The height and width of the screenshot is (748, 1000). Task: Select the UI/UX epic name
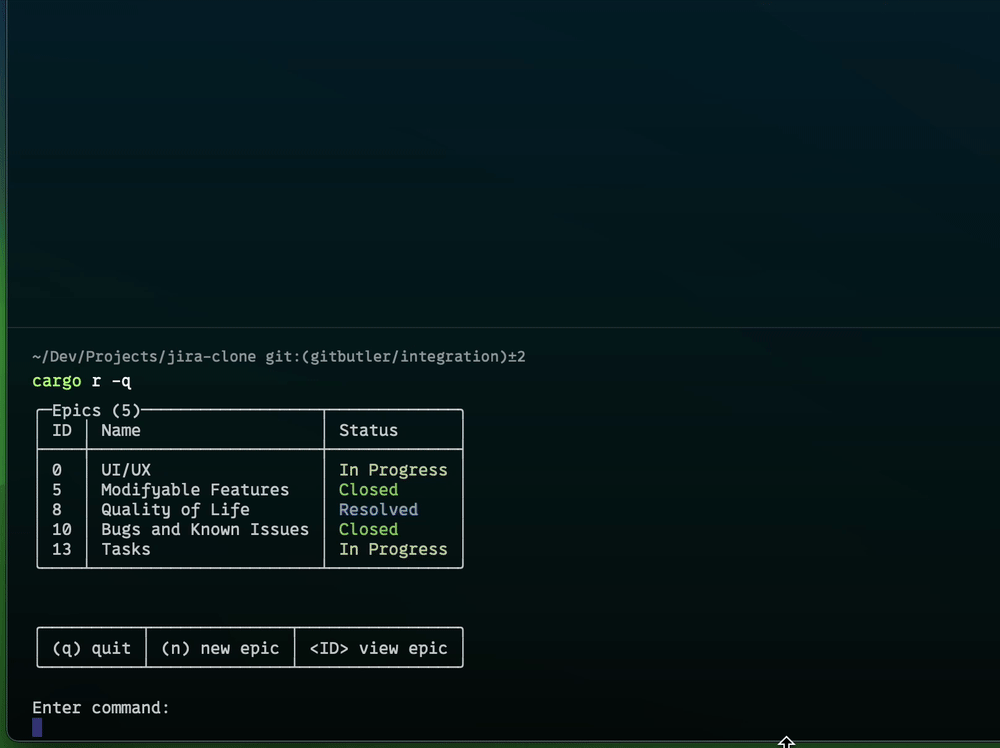click(126, 470)
